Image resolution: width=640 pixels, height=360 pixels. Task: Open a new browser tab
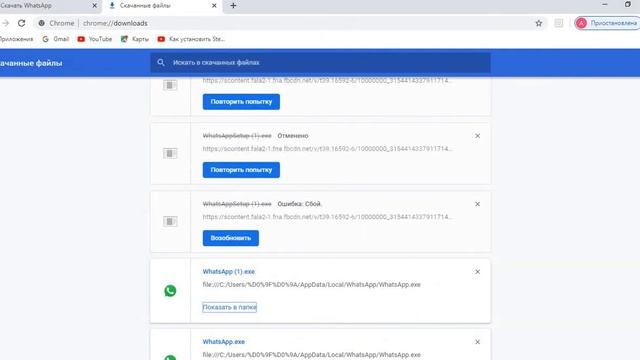[x=233, y=6]
